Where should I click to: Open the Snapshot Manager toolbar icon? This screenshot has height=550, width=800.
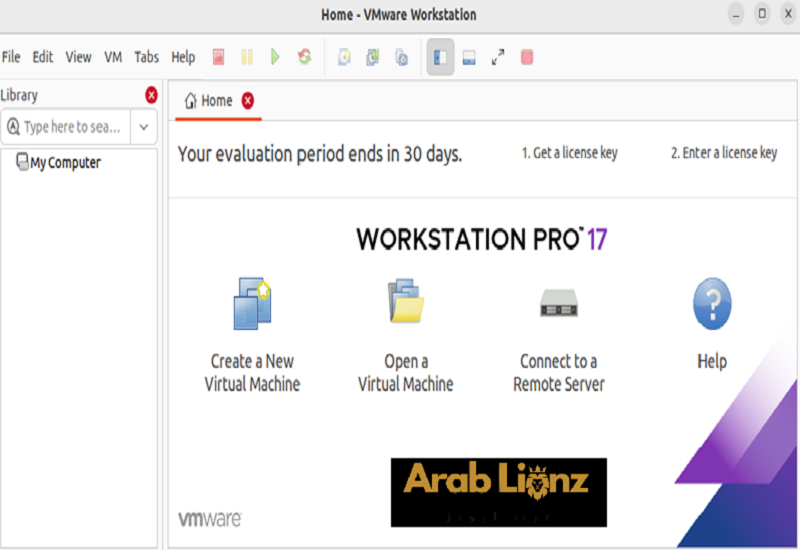click(402, 57)
